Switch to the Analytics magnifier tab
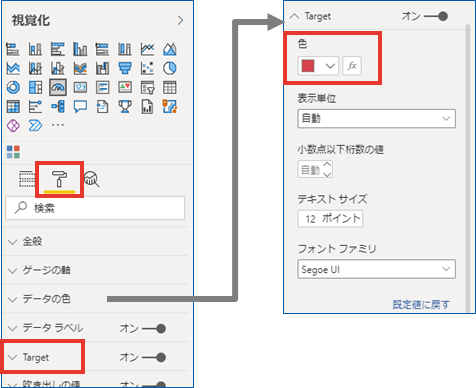This screenshot has width=476, height=388. (92, 179)
